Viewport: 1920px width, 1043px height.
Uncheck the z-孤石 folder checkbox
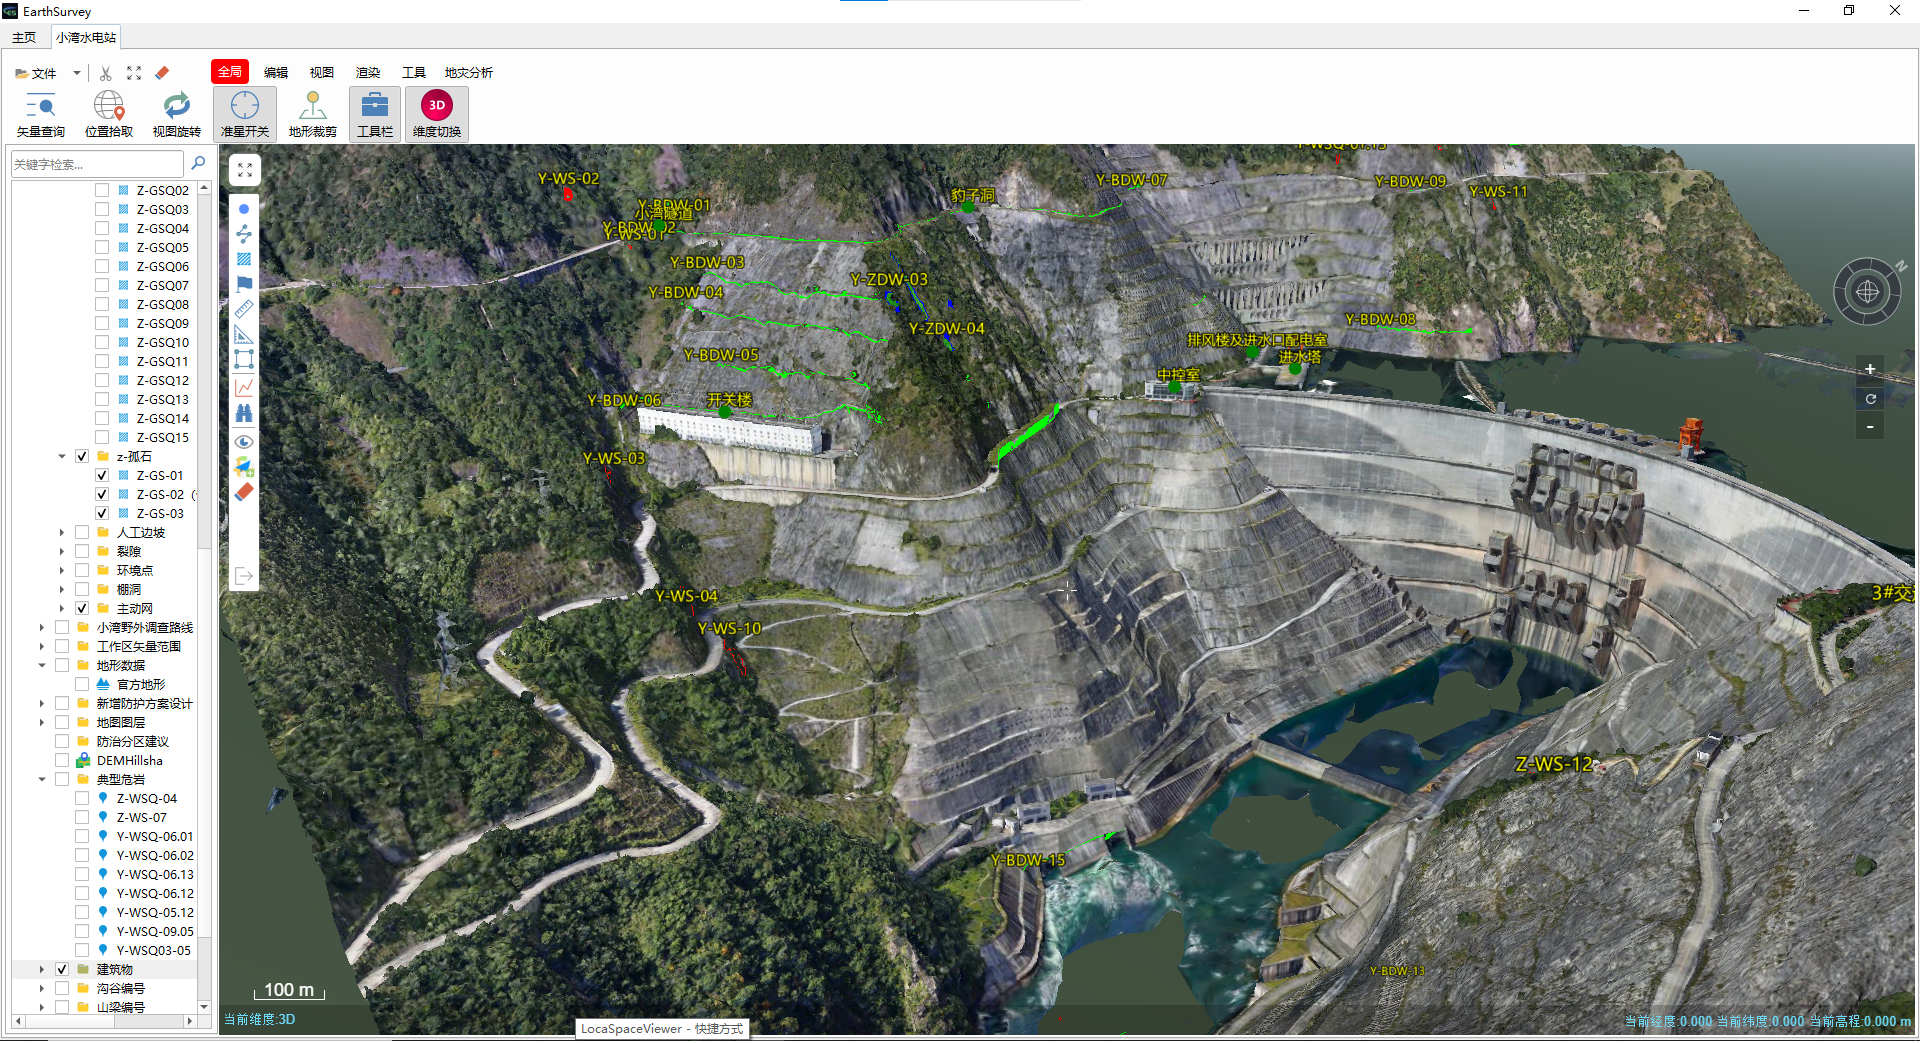82,456
